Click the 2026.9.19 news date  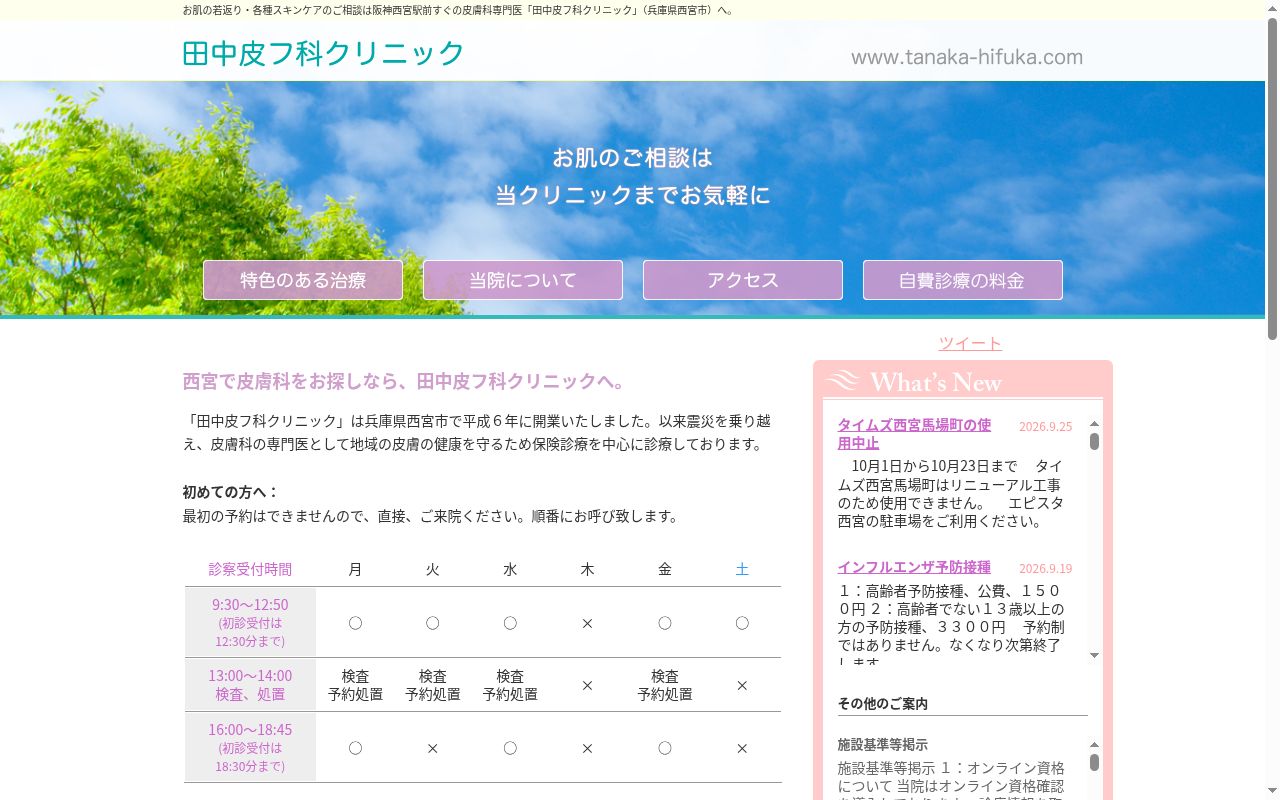coord(1045,568)
